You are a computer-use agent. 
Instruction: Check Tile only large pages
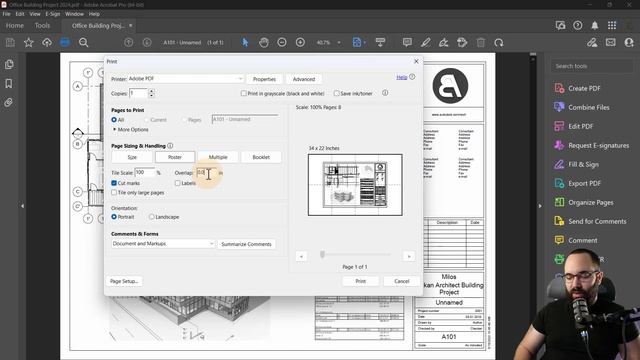(x=114, y=193)
